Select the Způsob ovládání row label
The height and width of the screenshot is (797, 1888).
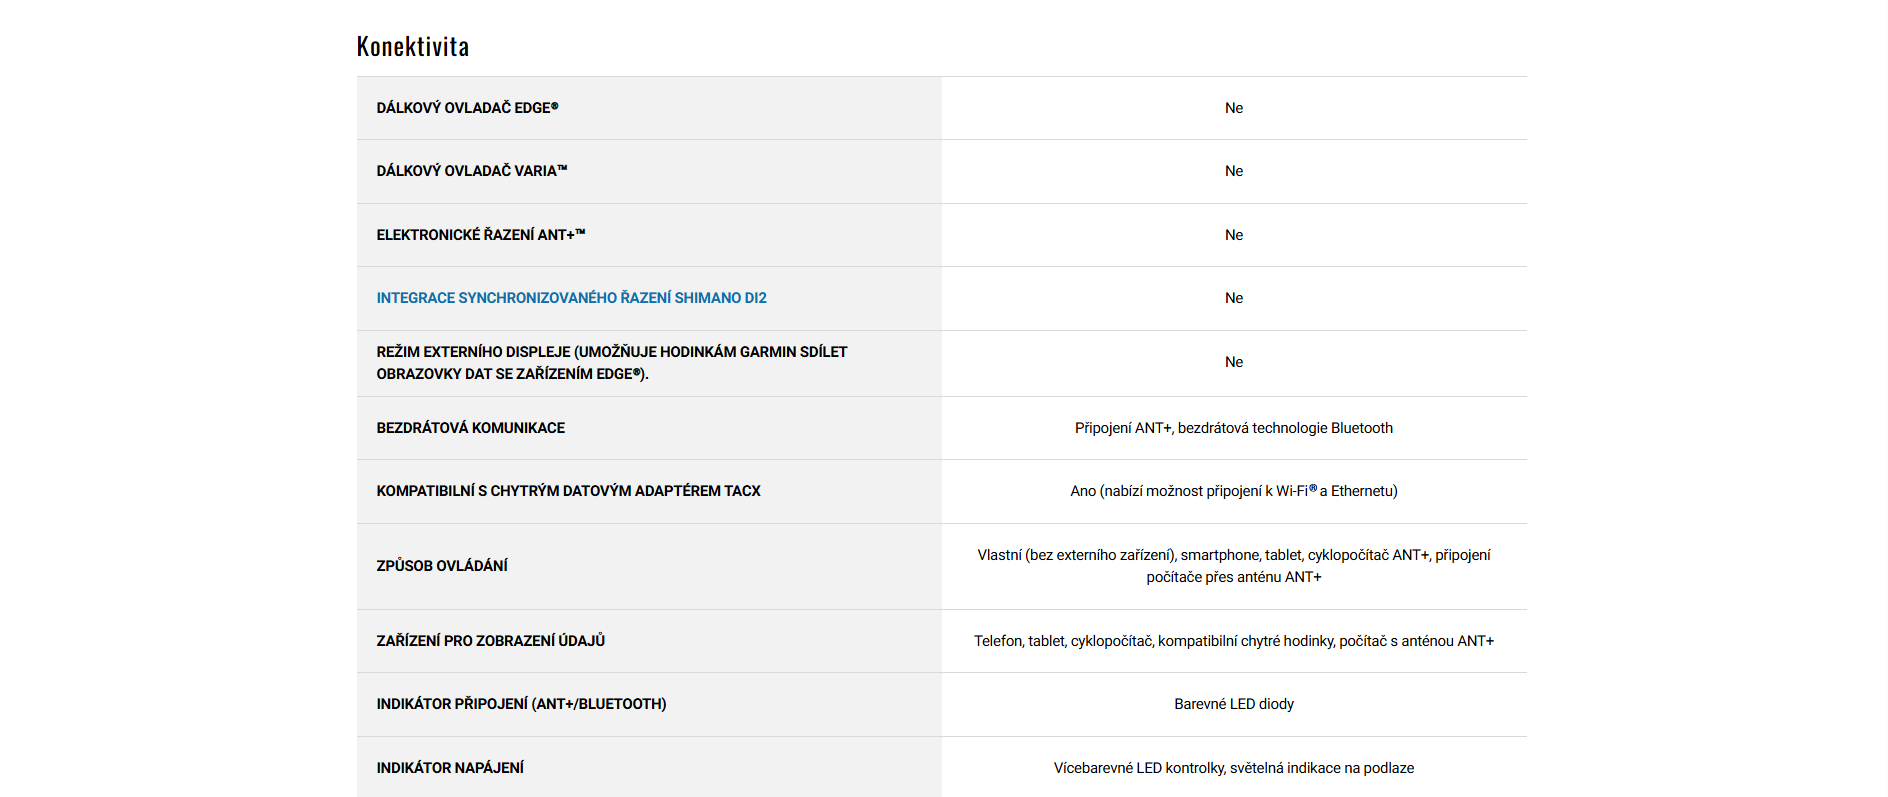click(x=442, y=566)
